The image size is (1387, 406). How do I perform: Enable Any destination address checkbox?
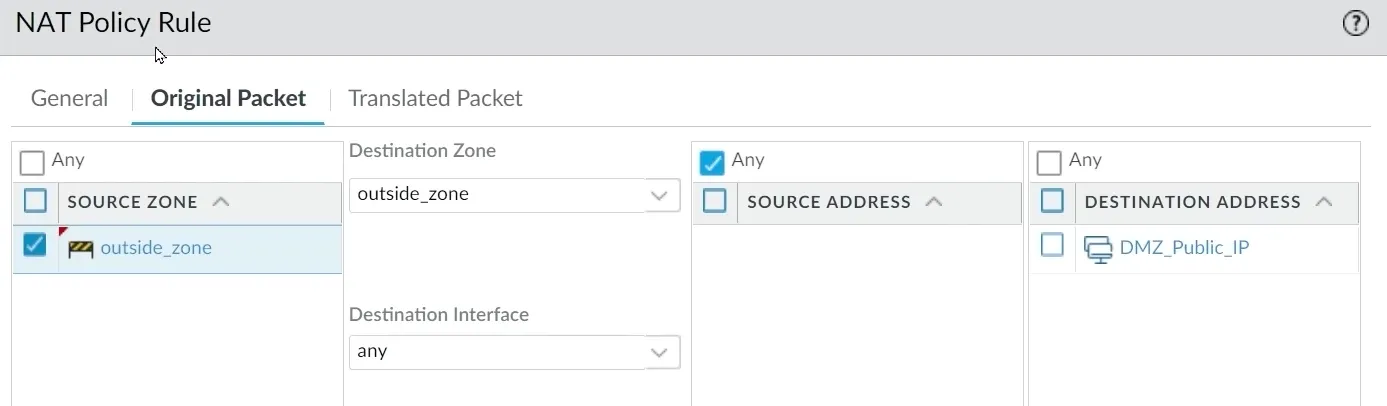coord(1049,161)
